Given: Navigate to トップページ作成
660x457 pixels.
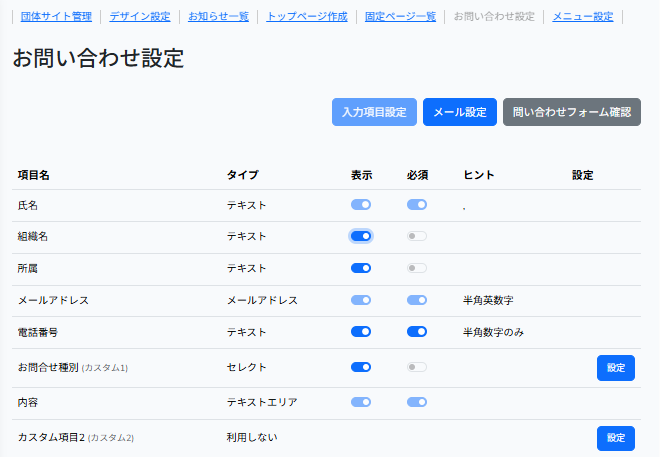Looking at the screenshot, I should point(307,17).
